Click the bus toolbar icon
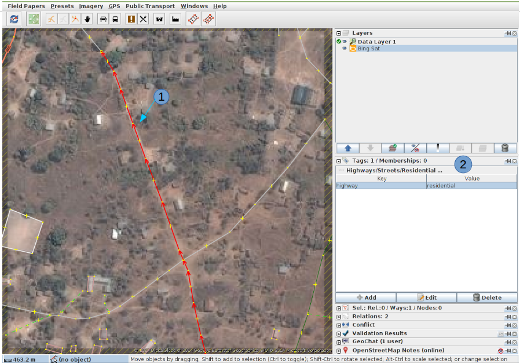The height and width of the screenshot is (364, 520). point(115,19)
